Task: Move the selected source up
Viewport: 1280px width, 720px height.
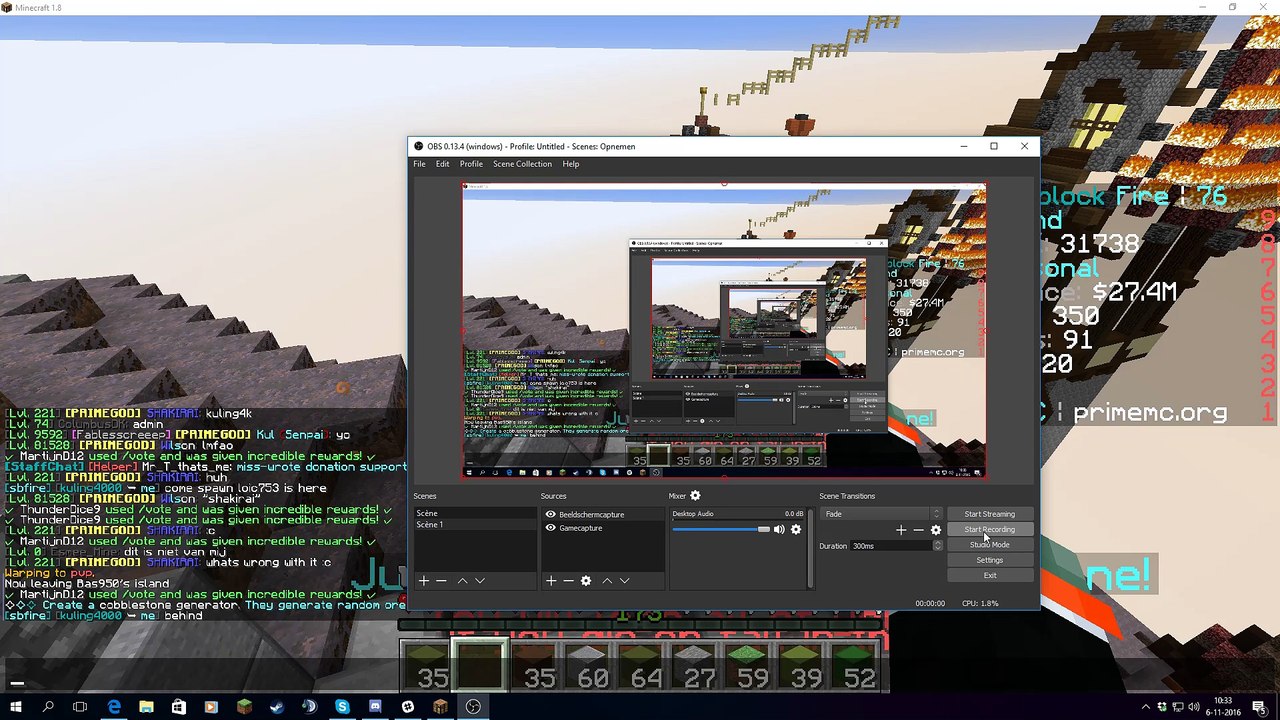Action: tap(607, 581)
